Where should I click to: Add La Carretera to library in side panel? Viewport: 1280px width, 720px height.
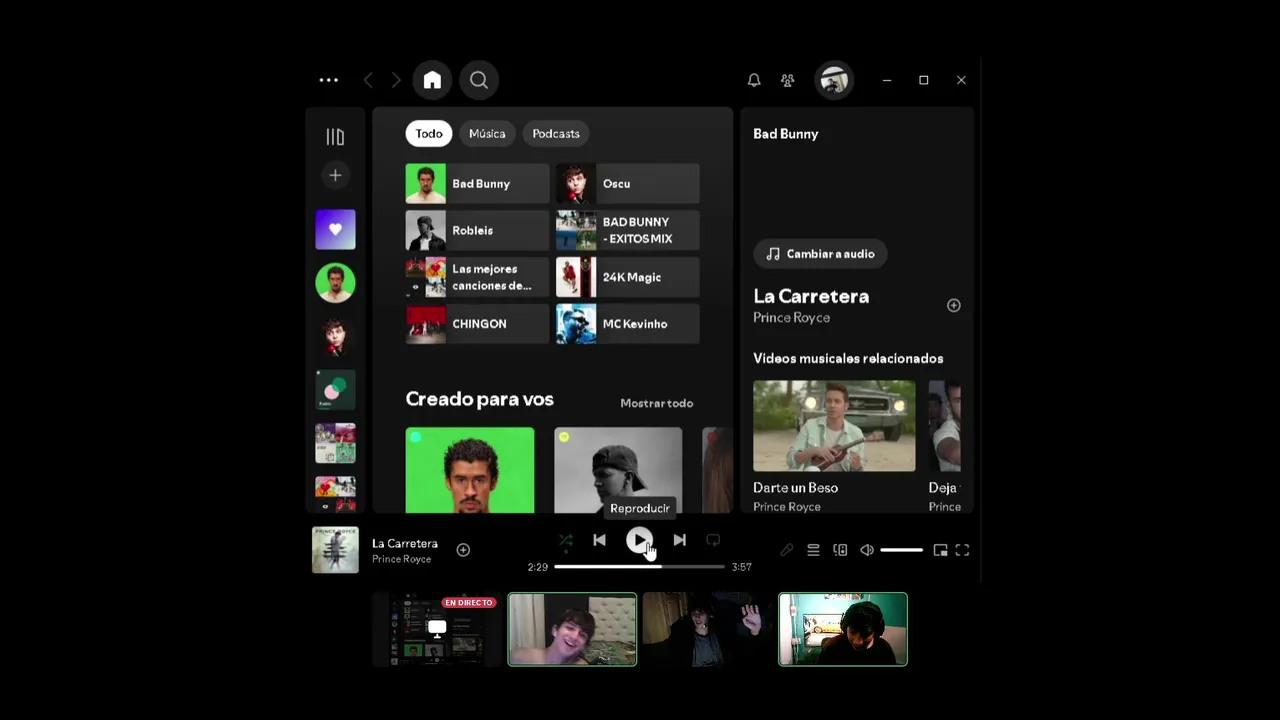pyautogui.click(x=954, y=305)
